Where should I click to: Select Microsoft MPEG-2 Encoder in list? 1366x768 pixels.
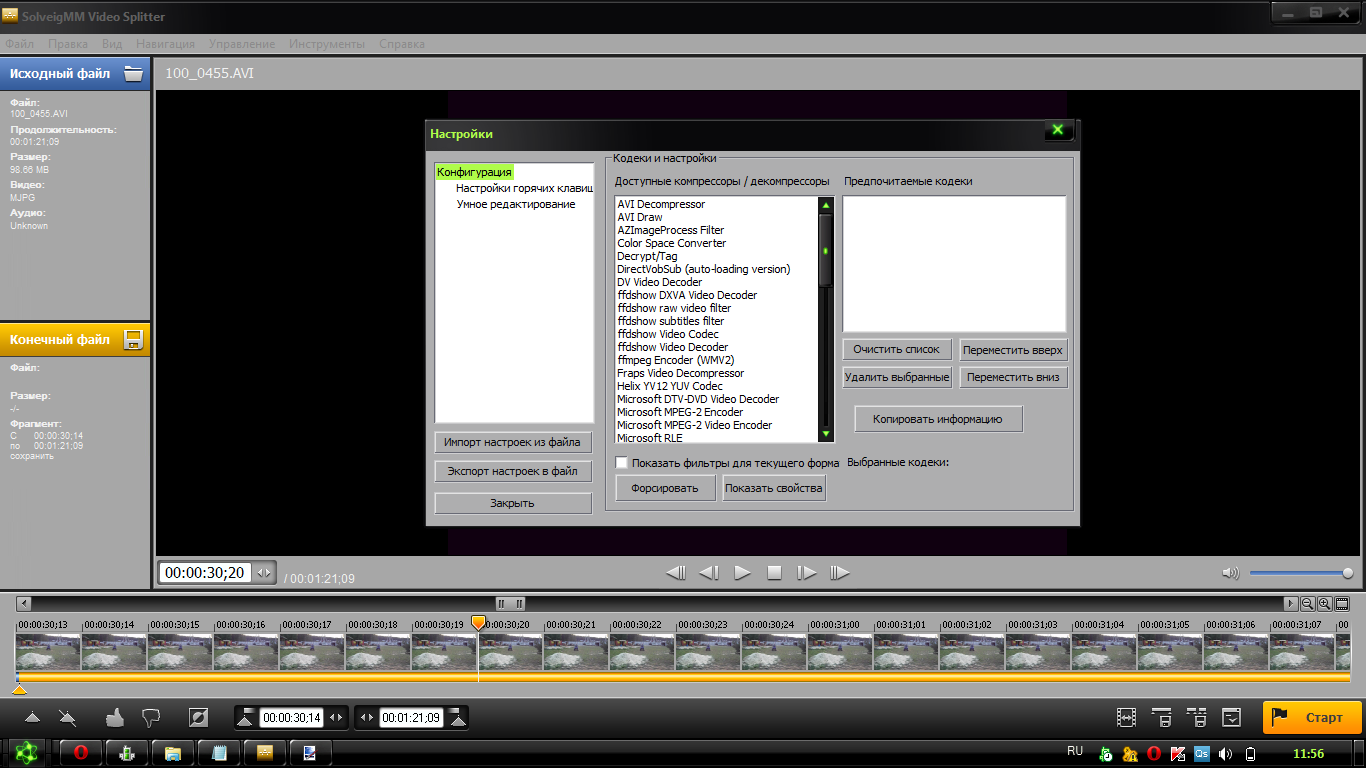680,412
